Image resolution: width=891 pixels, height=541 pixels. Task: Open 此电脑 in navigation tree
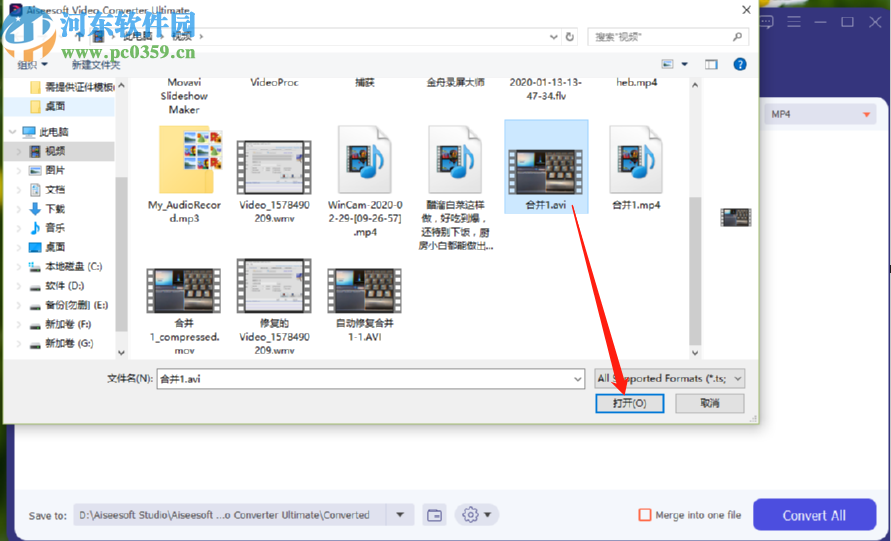(53, 132)
